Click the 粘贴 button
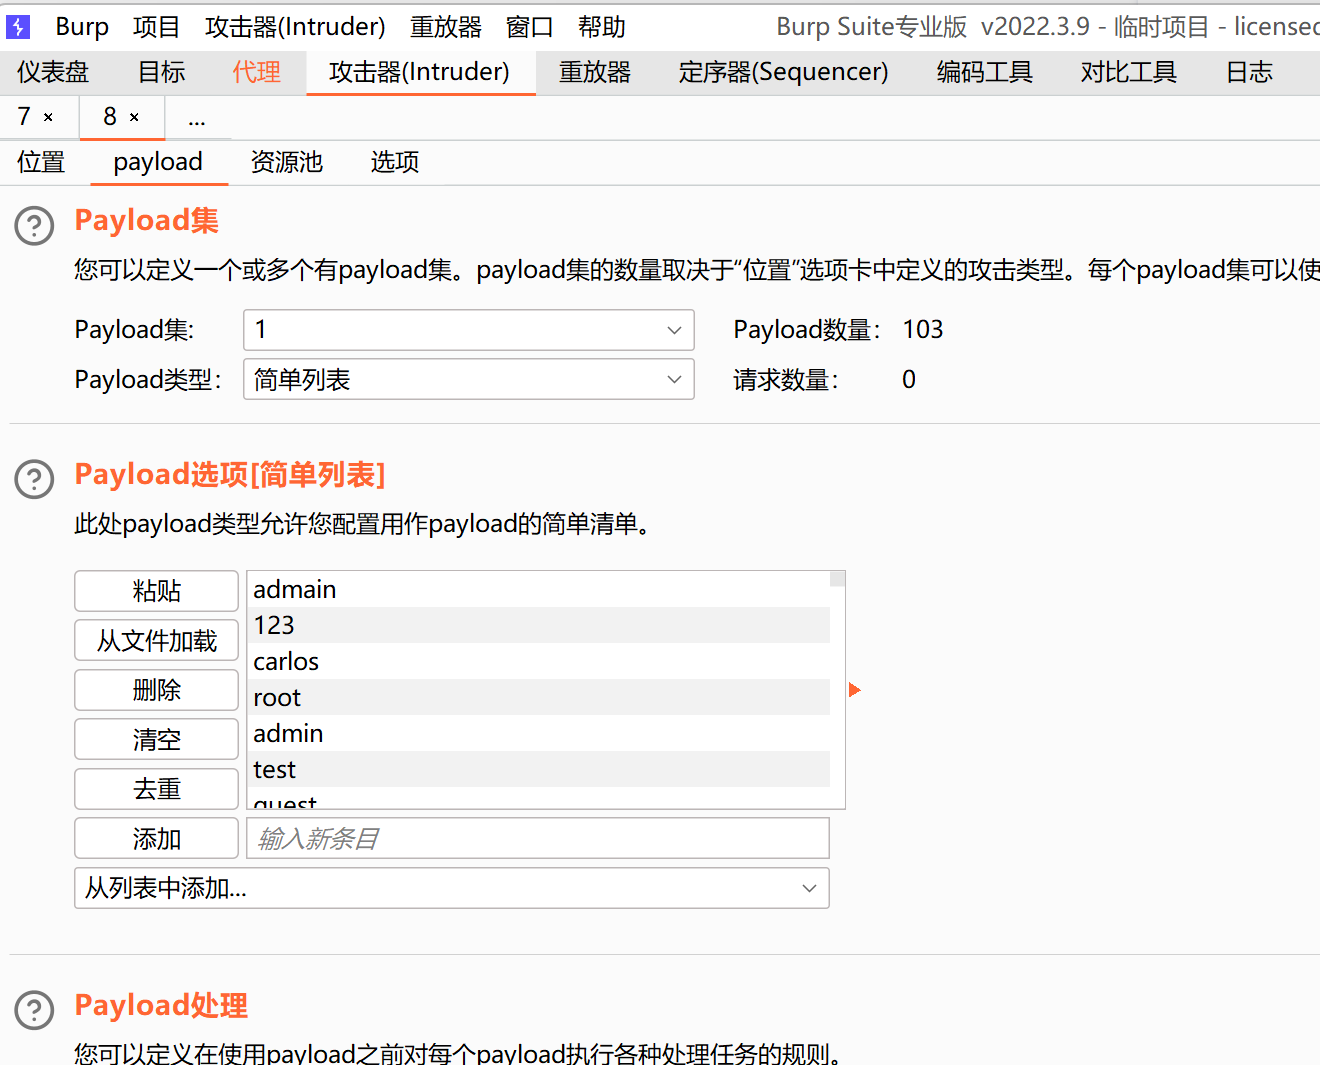The width and height of the screenshot is (1320, 1065). tap(156, 591)
